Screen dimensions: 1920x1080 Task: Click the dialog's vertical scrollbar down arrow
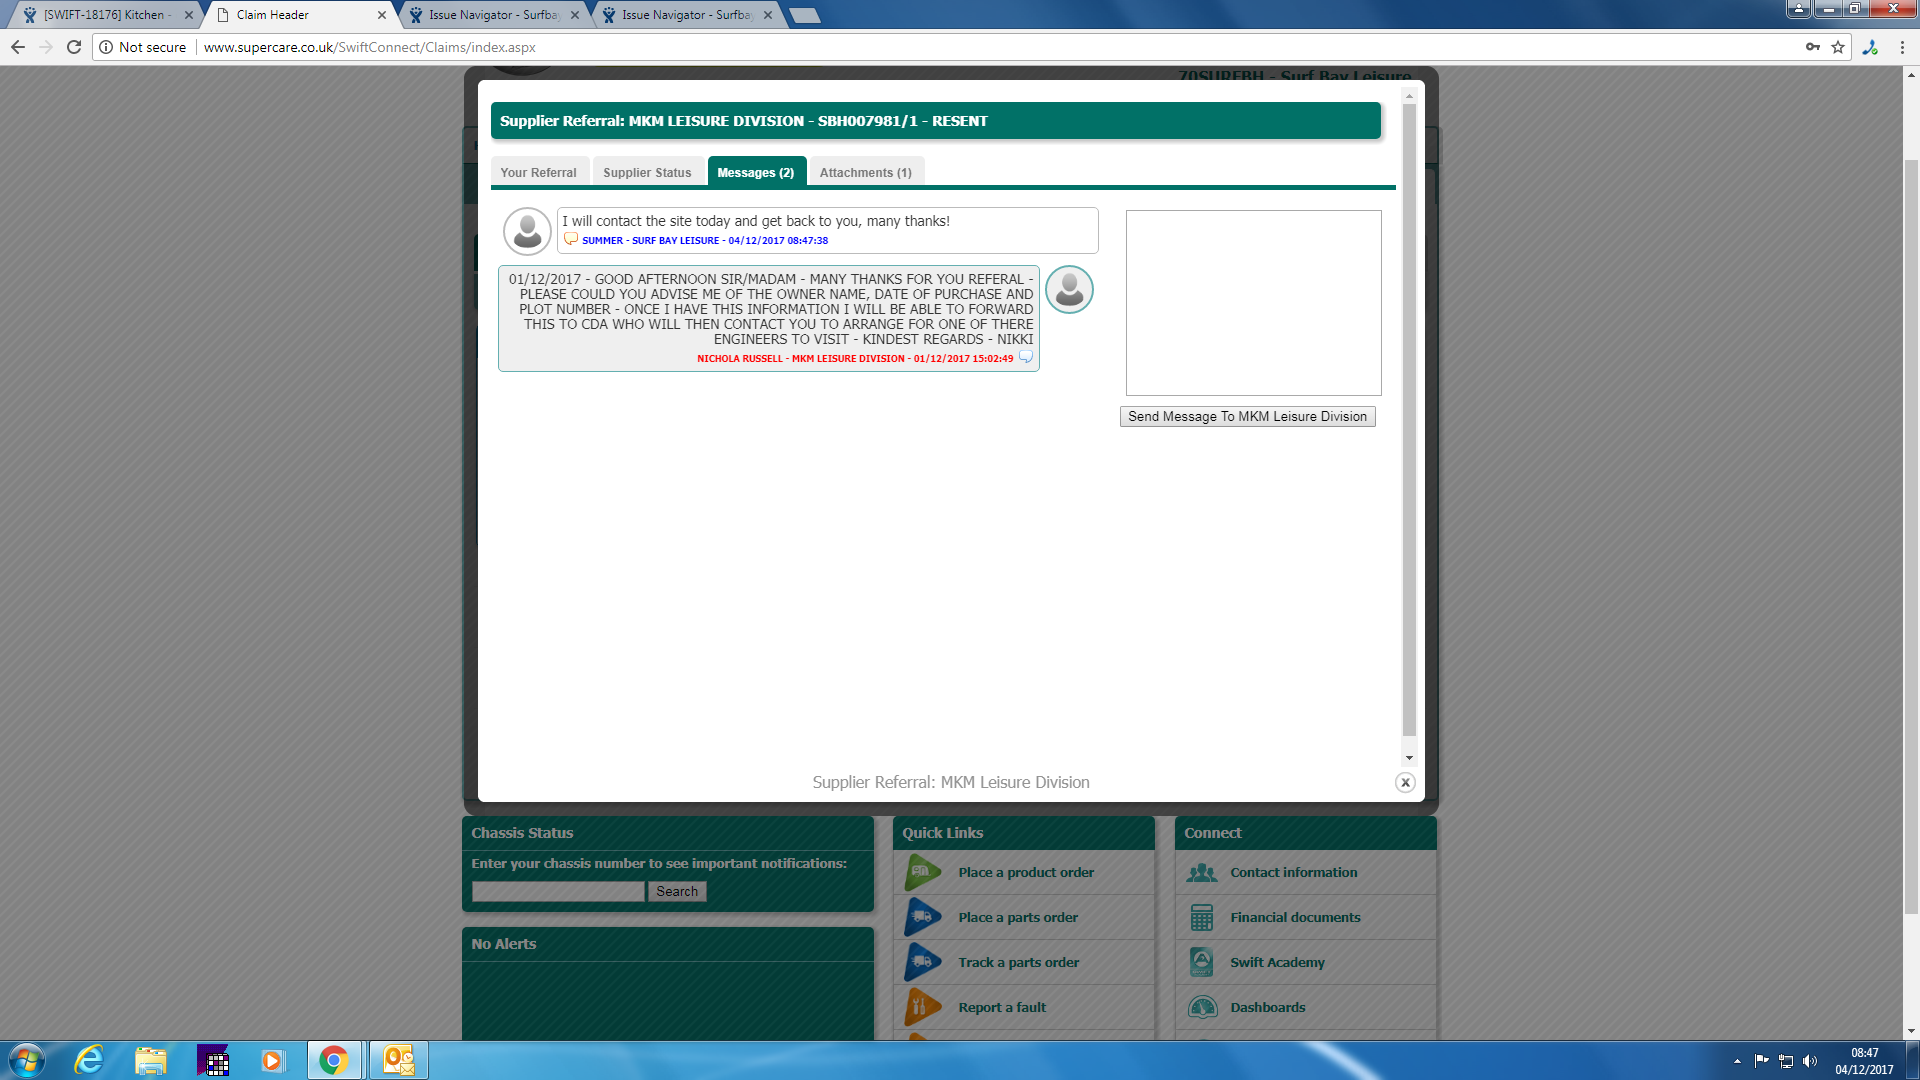[x=1409, y=758]
